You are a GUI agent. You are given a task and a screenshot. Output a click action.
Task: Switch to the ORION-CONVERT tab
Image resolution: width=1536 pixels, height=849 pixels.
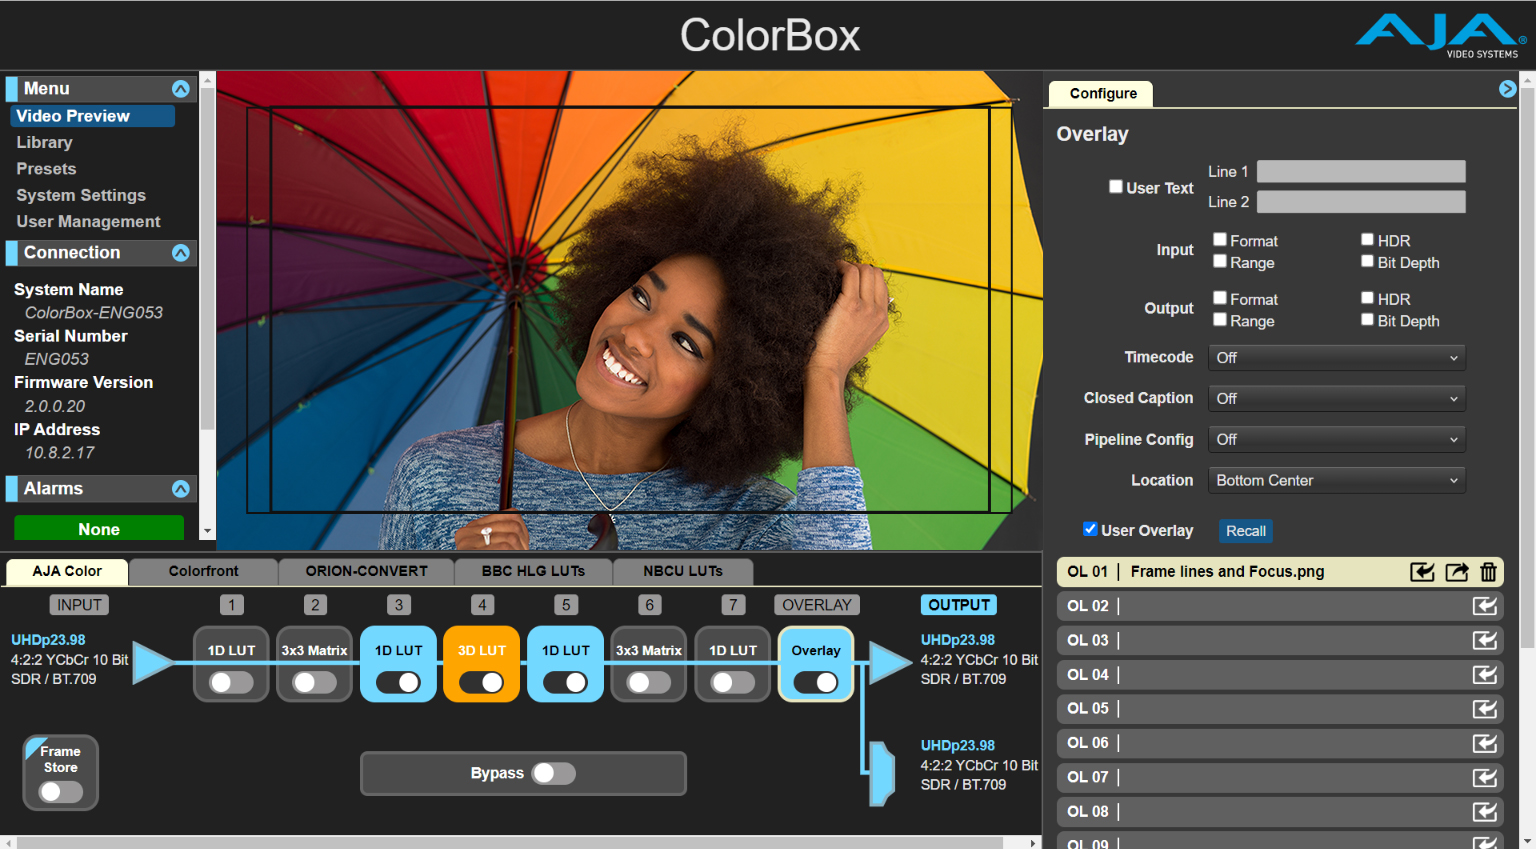[x=366, y=571]
